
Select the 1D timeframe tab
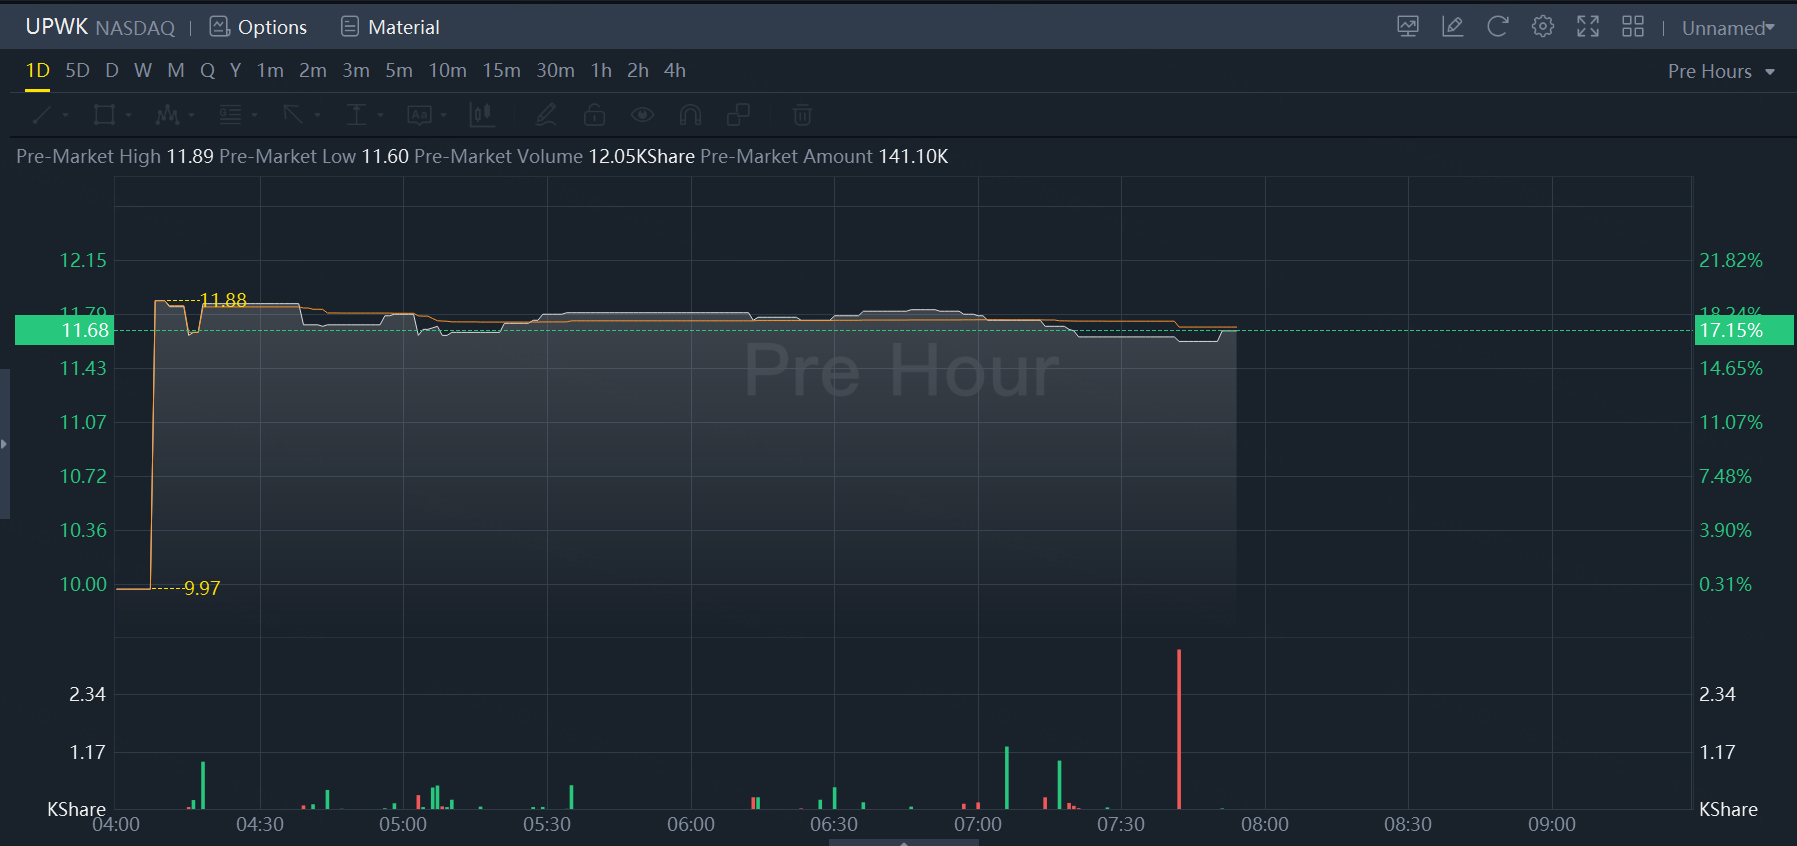38,71
